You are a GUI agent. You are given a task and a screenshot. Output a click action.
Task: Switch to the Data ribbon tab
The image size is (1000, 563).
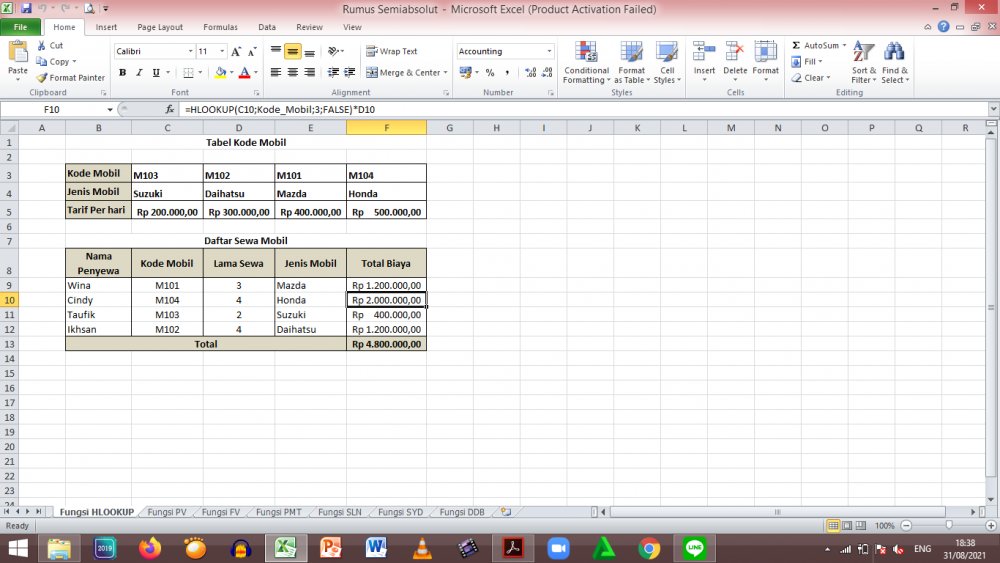coord(267,27)
